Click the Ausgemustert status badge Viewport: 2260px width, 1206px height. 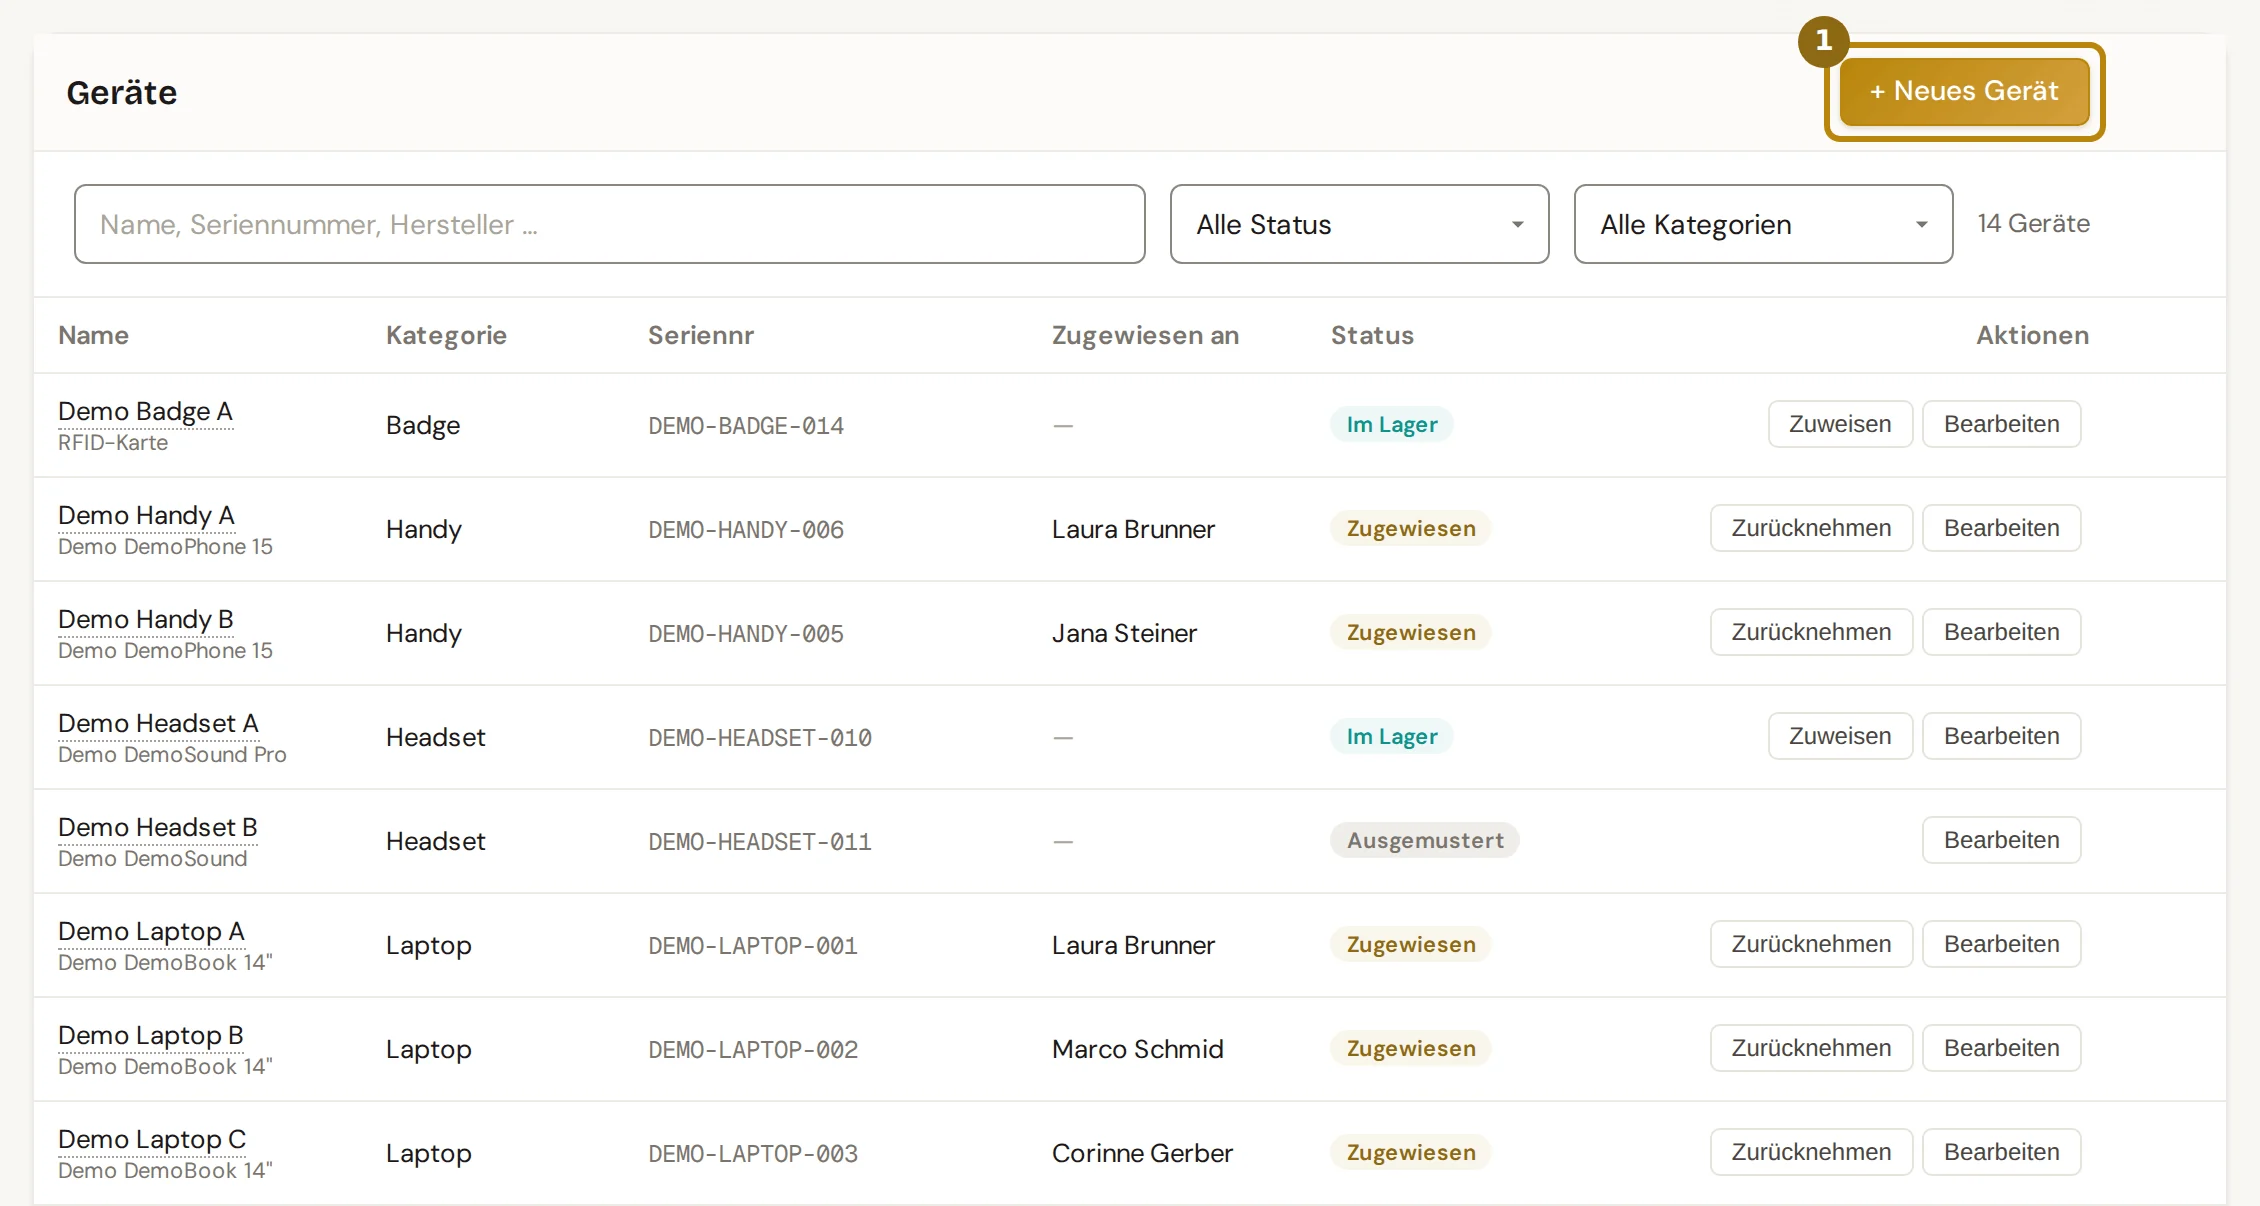1425,840
